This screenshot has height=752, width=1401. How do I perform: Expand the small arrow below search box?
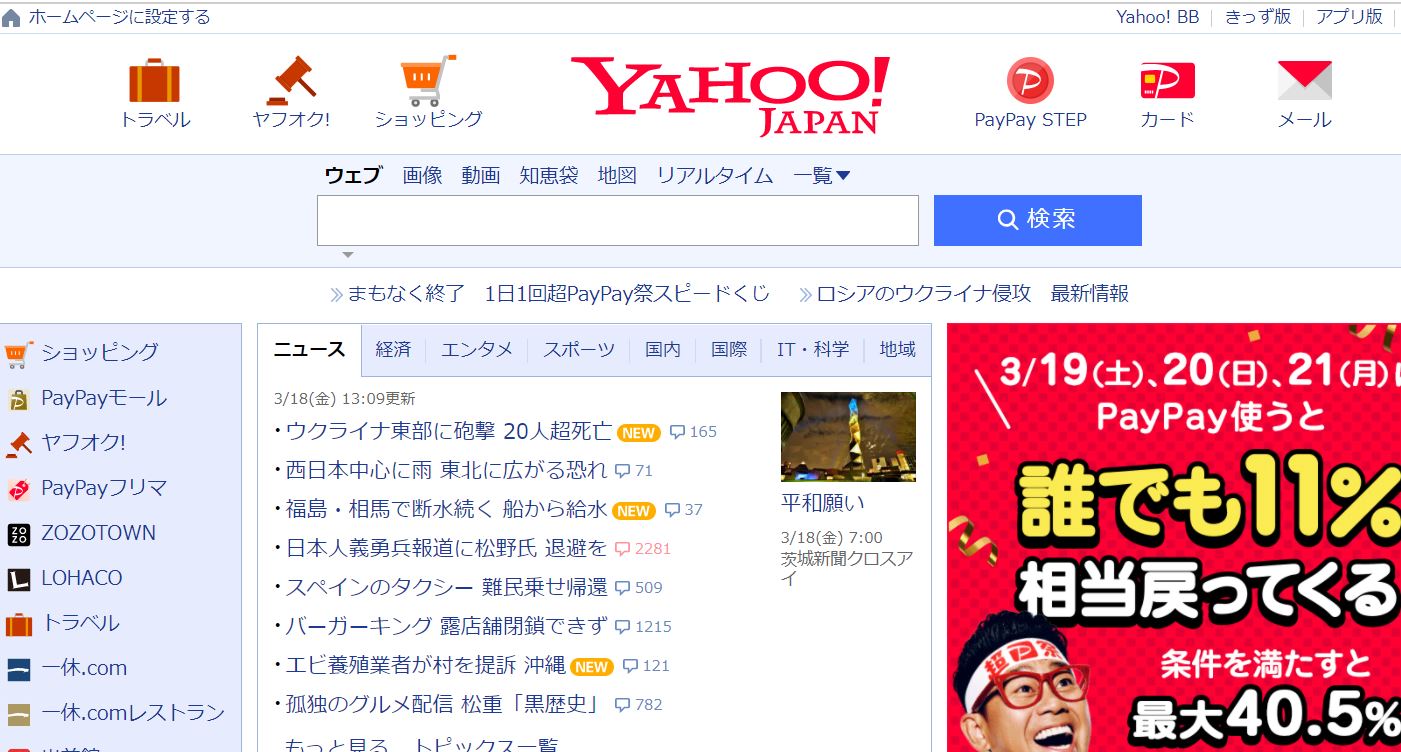pos(347,255)
